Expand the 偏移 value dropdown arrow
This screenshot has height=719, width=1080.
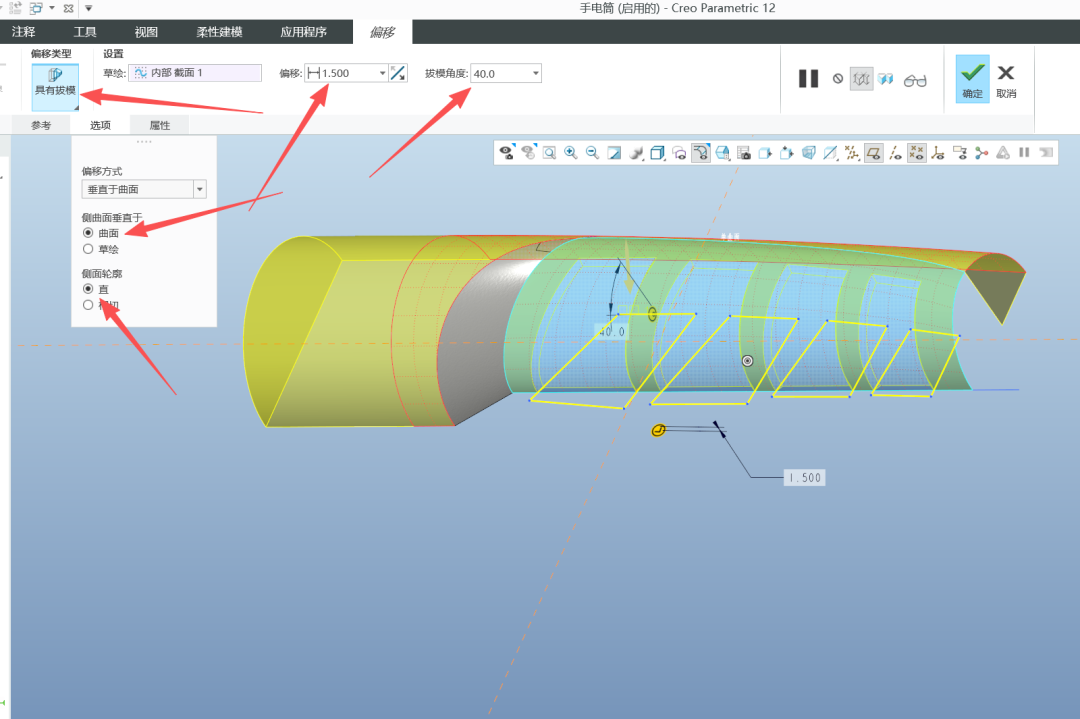click(x=382, y=73)
